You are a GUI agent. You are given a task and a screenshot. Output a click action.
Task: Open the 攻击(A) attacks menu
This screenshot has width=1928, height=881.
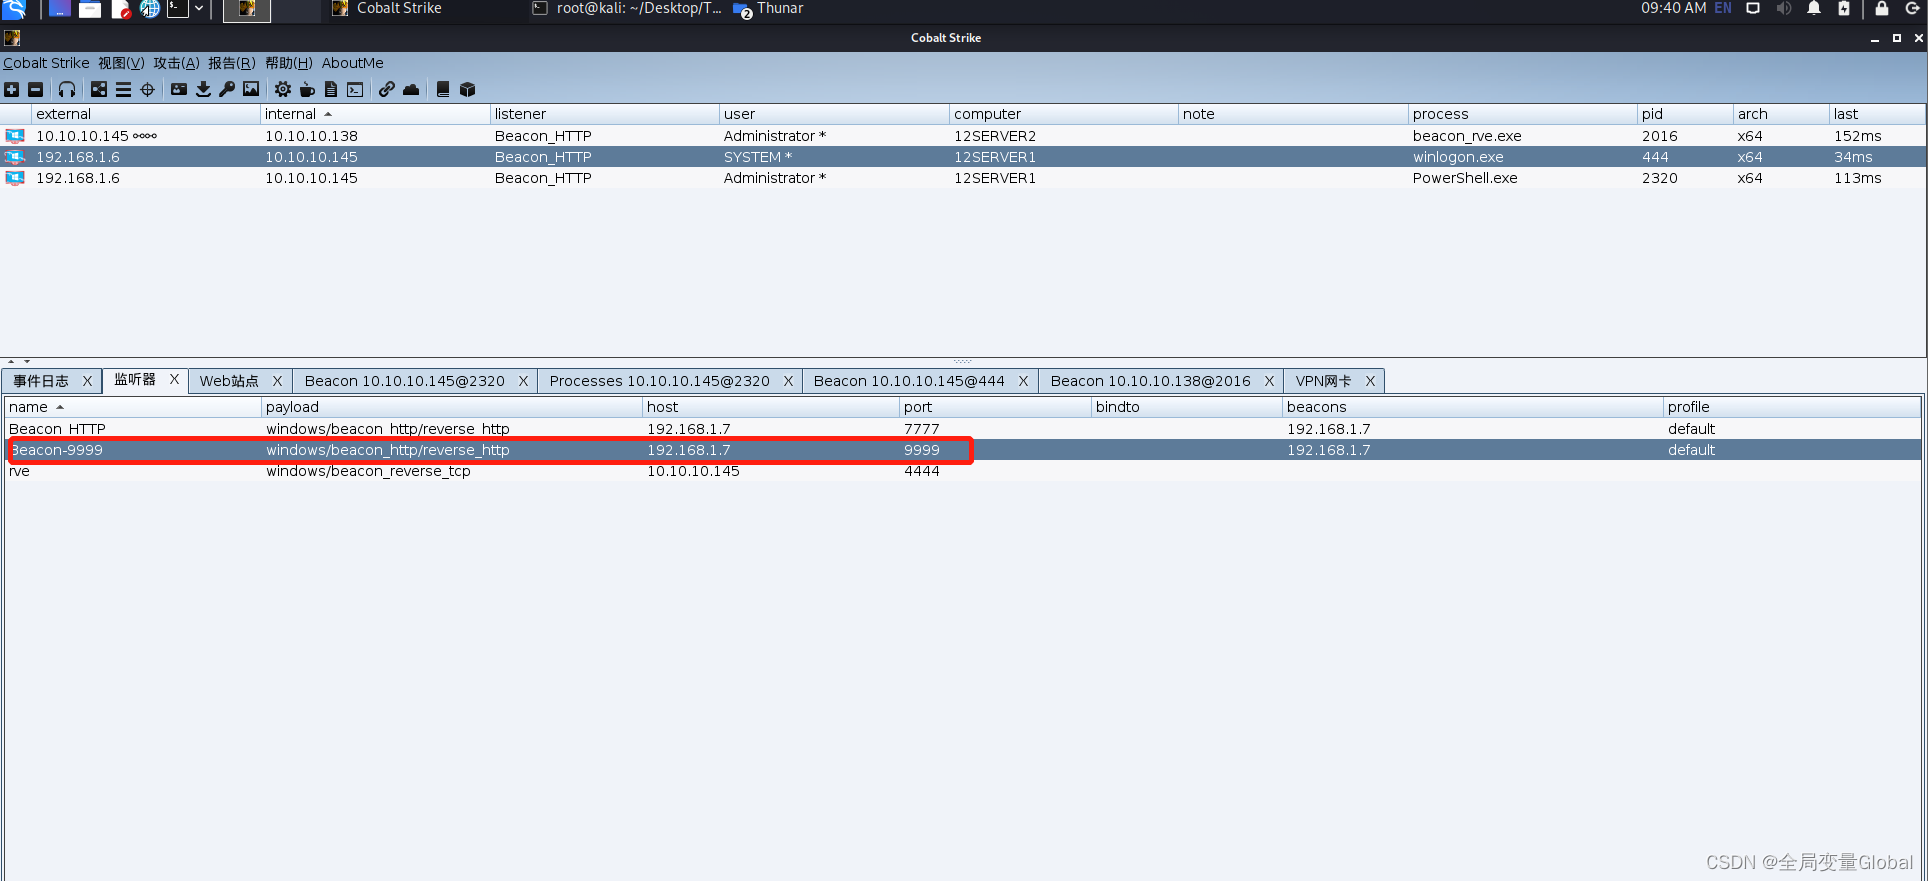point(176,63)
